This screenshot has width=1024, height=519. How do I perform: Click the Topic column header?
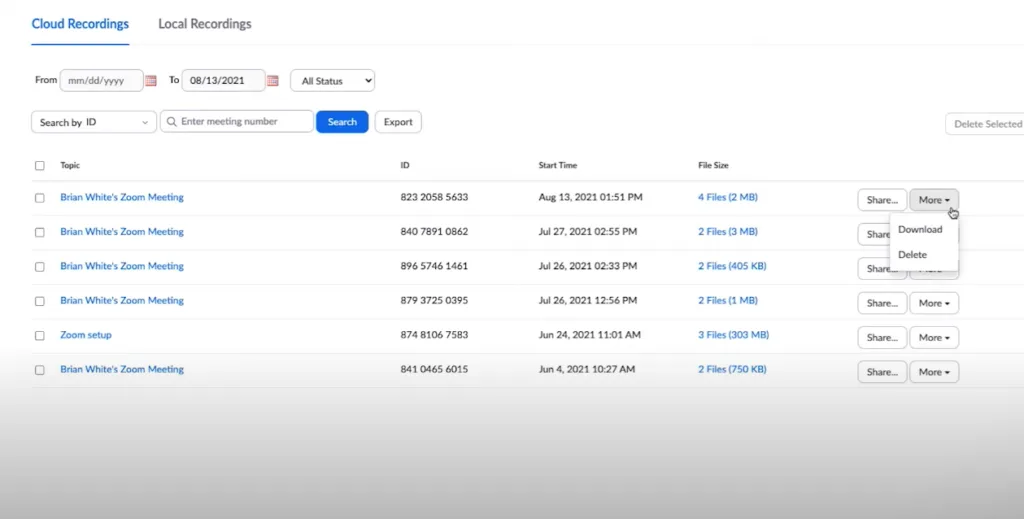[70, 165]
